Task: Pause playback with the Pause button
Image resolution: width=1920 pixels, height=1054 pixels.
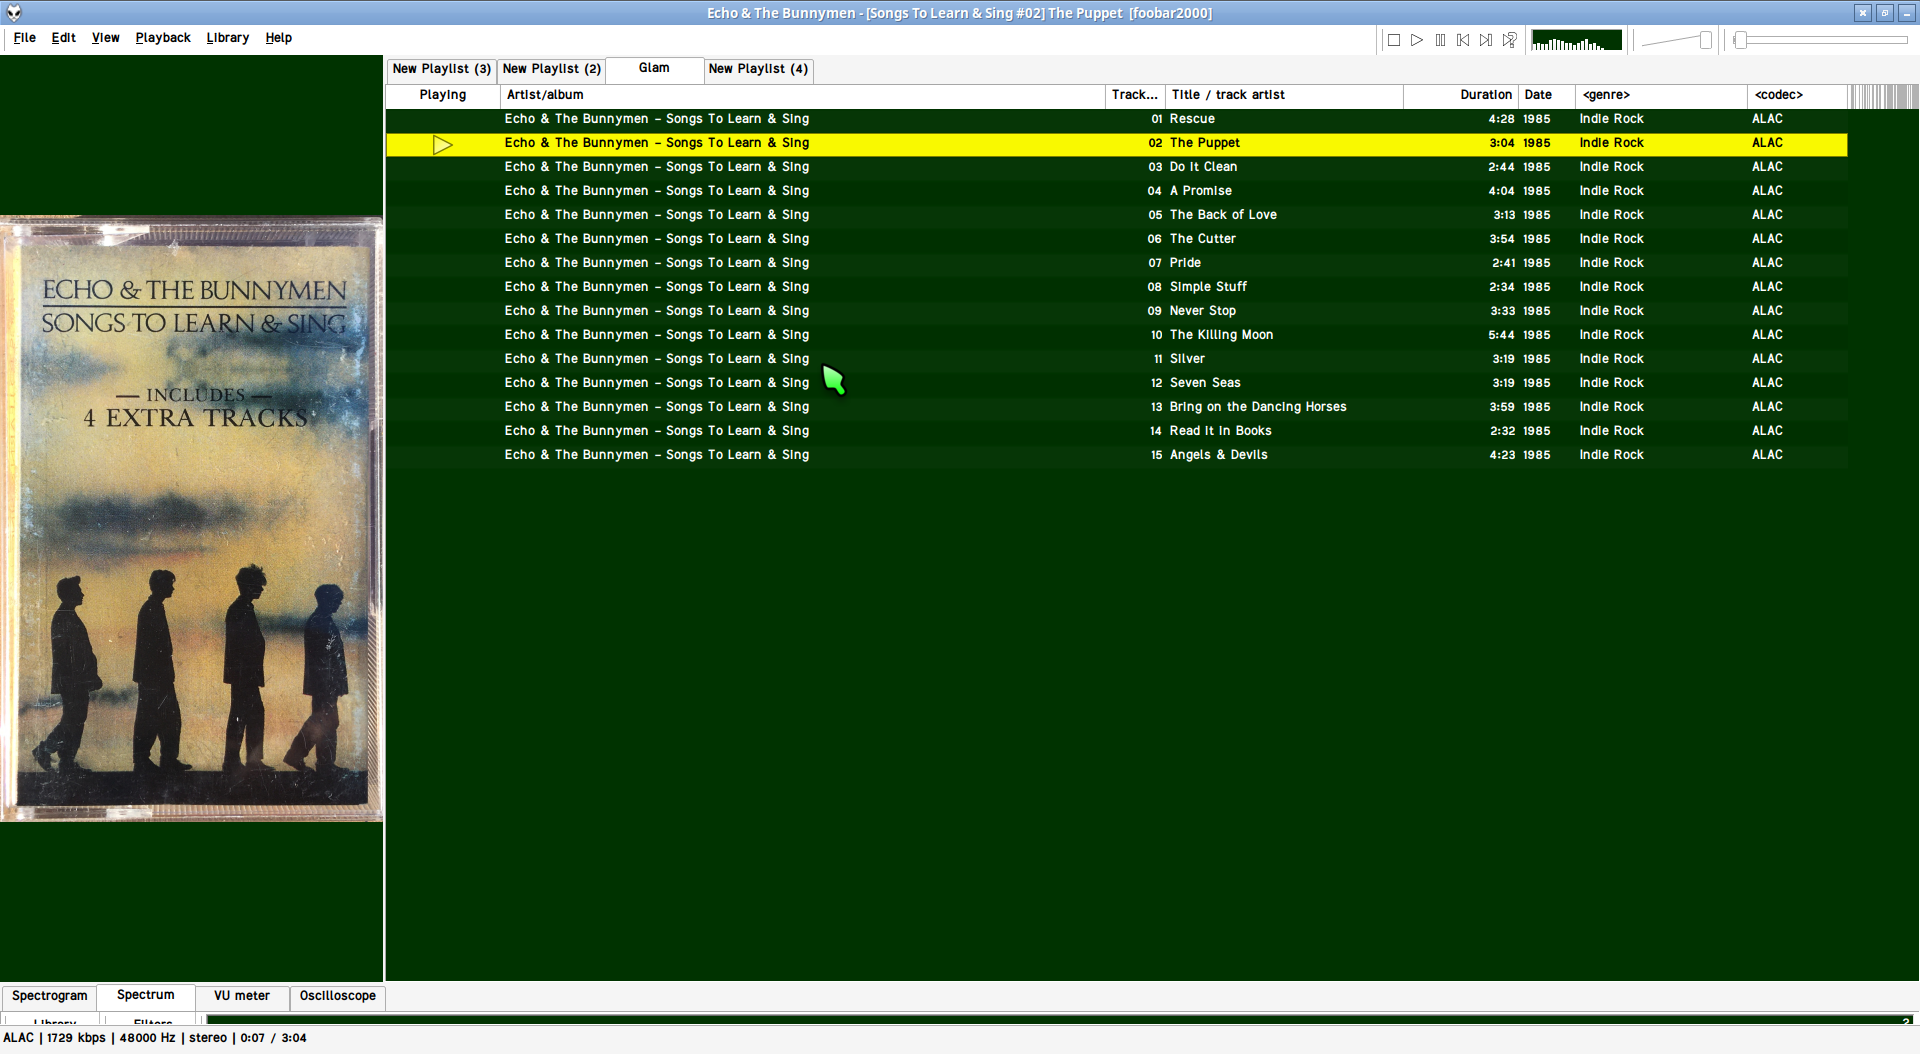Action: tap(1440, 40)
